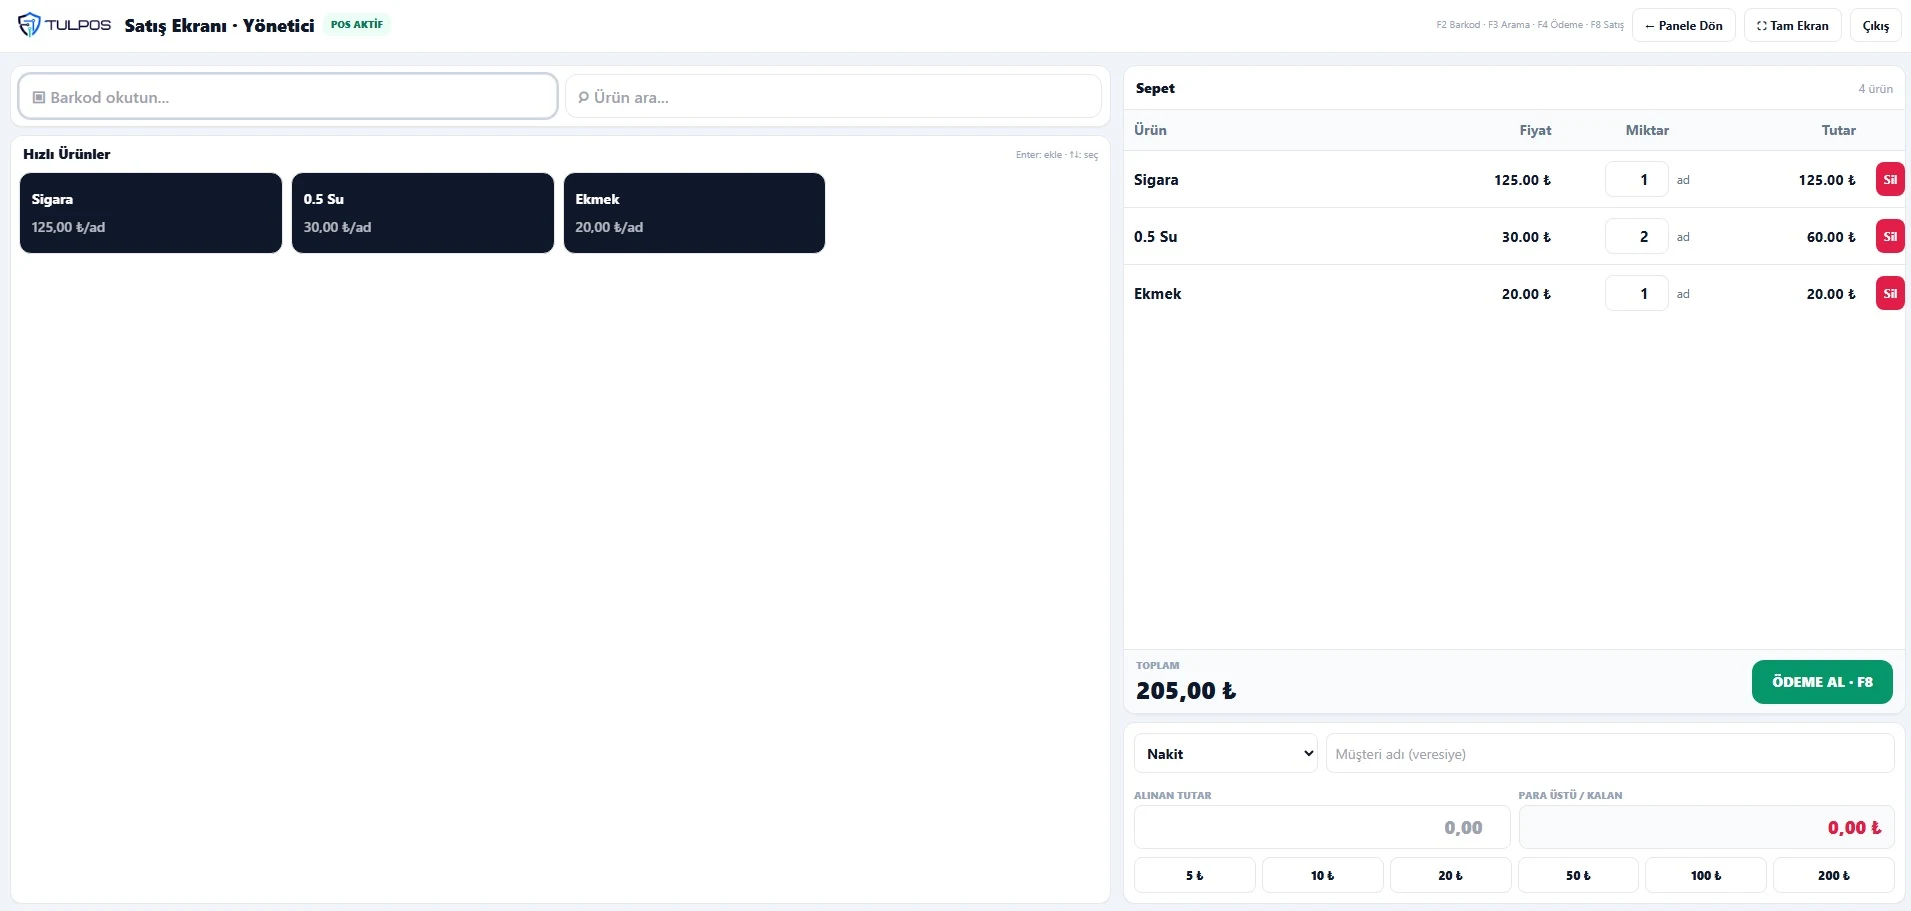The image size is (1911, 911).
Task: Click Panele Dön button
Action: tap(1684, 26)
